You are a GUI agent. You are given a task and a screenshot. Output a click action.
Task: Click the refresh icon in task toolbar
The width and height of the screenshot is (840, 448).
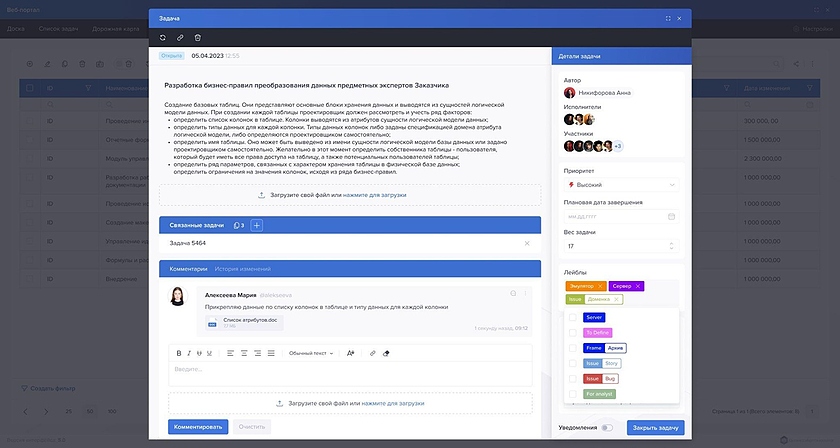163,37
